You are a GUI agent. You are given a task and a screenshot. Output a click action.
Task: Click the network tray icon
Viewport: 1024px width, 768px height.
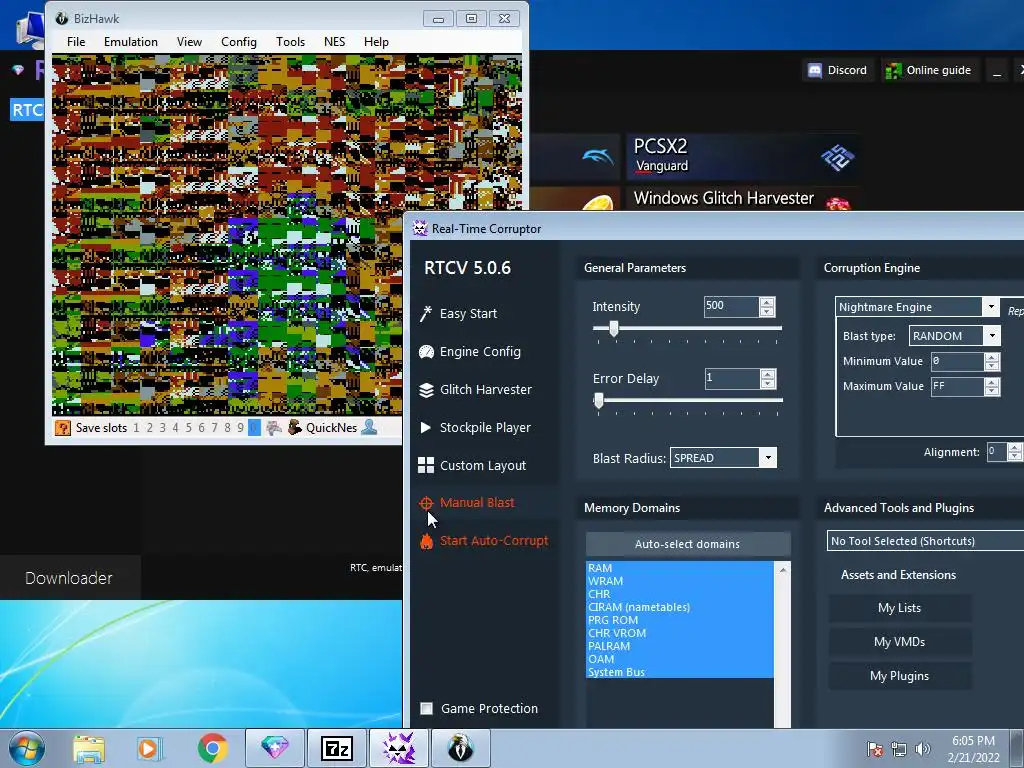899,749
